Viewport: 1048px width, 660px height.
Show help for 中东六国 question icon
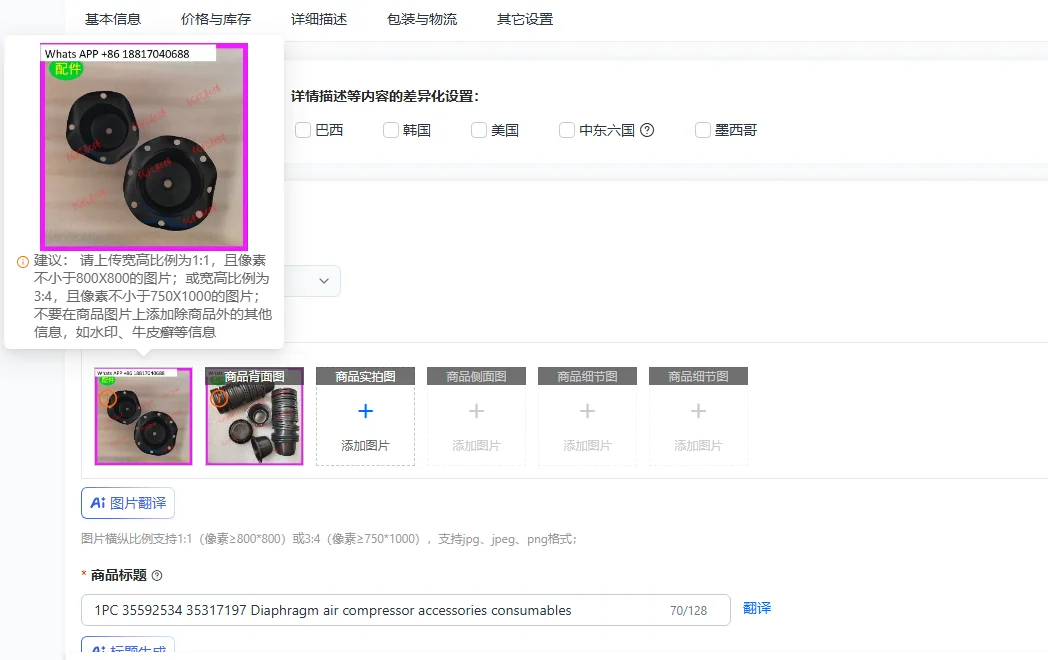[647, 130]
